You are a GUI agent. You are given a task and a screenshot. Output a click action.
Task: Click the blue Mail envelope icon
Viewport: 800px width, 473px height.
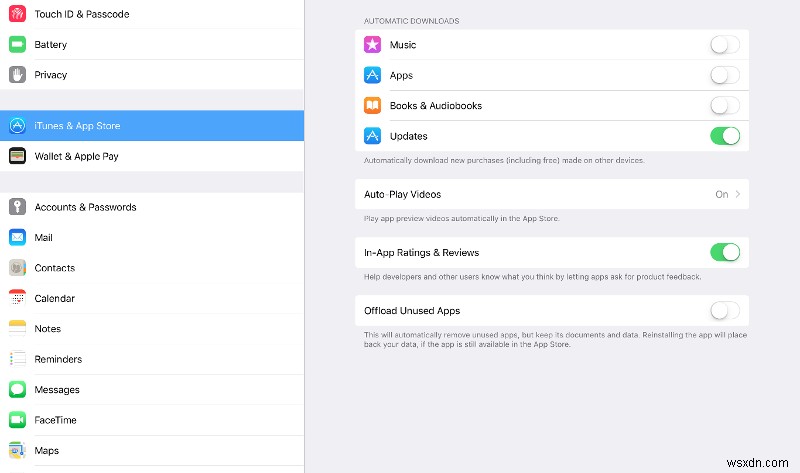[17, 237]
